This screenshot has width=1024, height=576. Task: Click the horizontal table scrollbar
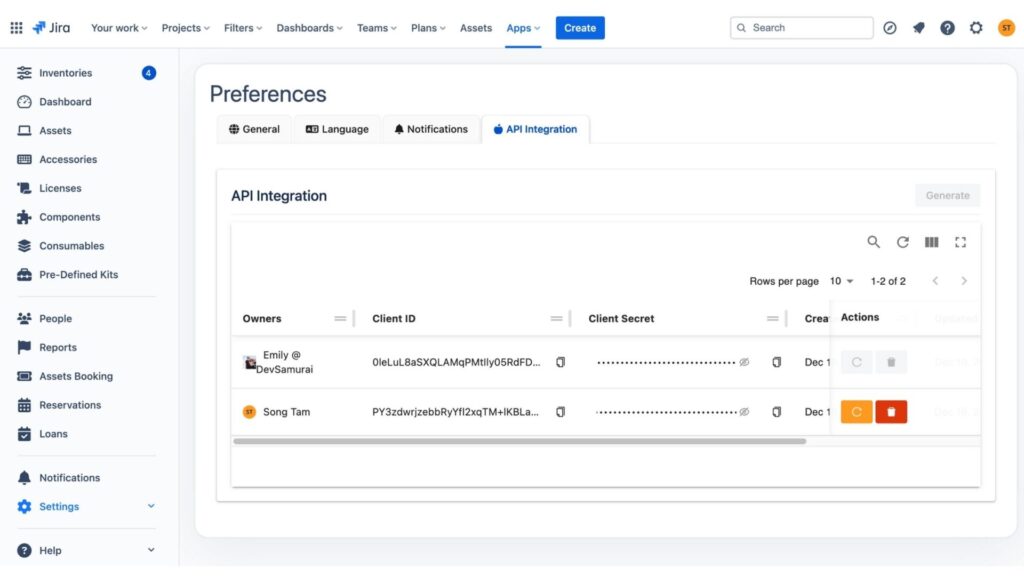pos(519,441)
